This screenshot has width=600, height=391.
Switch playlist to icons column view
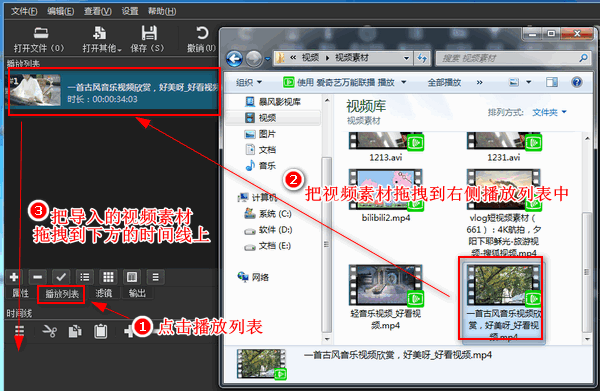point(132,277)
